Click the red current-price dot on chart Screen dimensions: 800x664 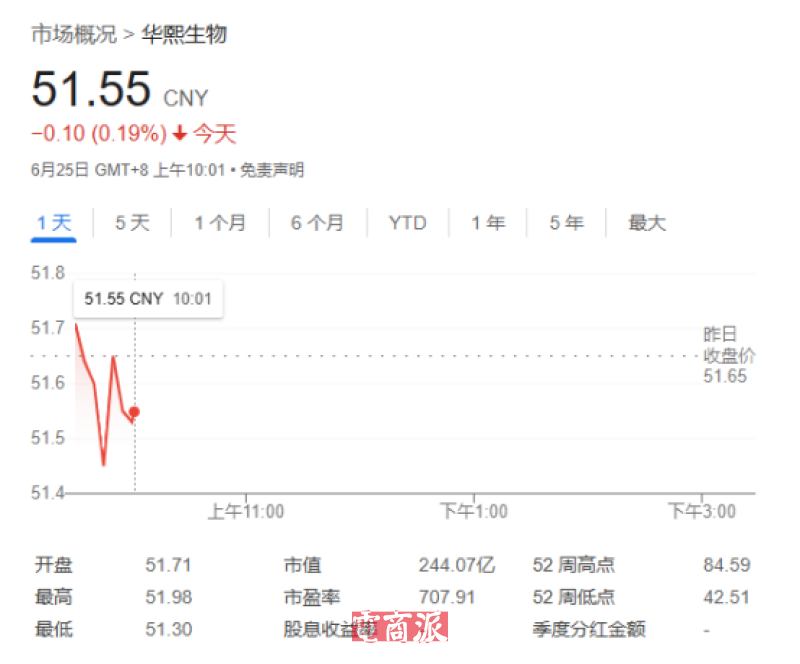click(x=134, y=412)
